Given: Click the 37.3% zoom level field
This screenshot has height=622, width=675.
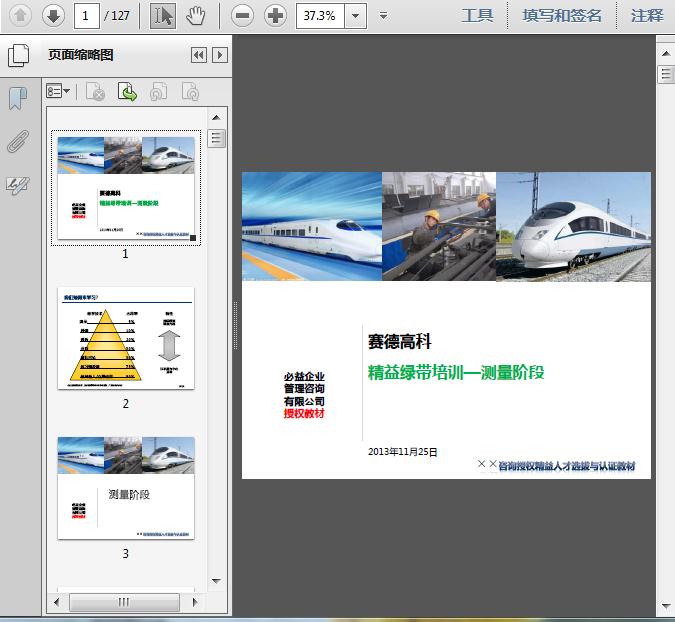Looking at the screenshot, I should [320, 16].
